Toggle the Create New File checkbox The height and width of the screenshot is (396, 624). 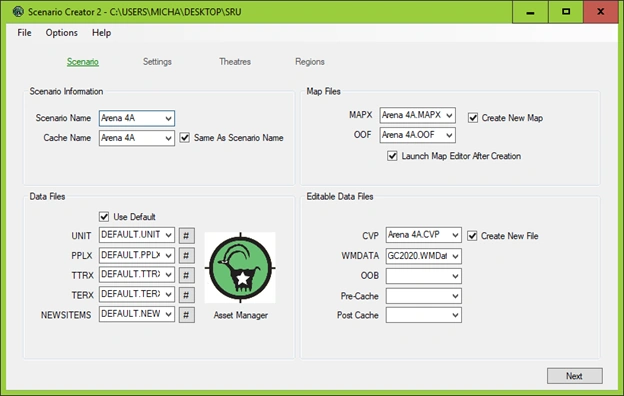472,236
